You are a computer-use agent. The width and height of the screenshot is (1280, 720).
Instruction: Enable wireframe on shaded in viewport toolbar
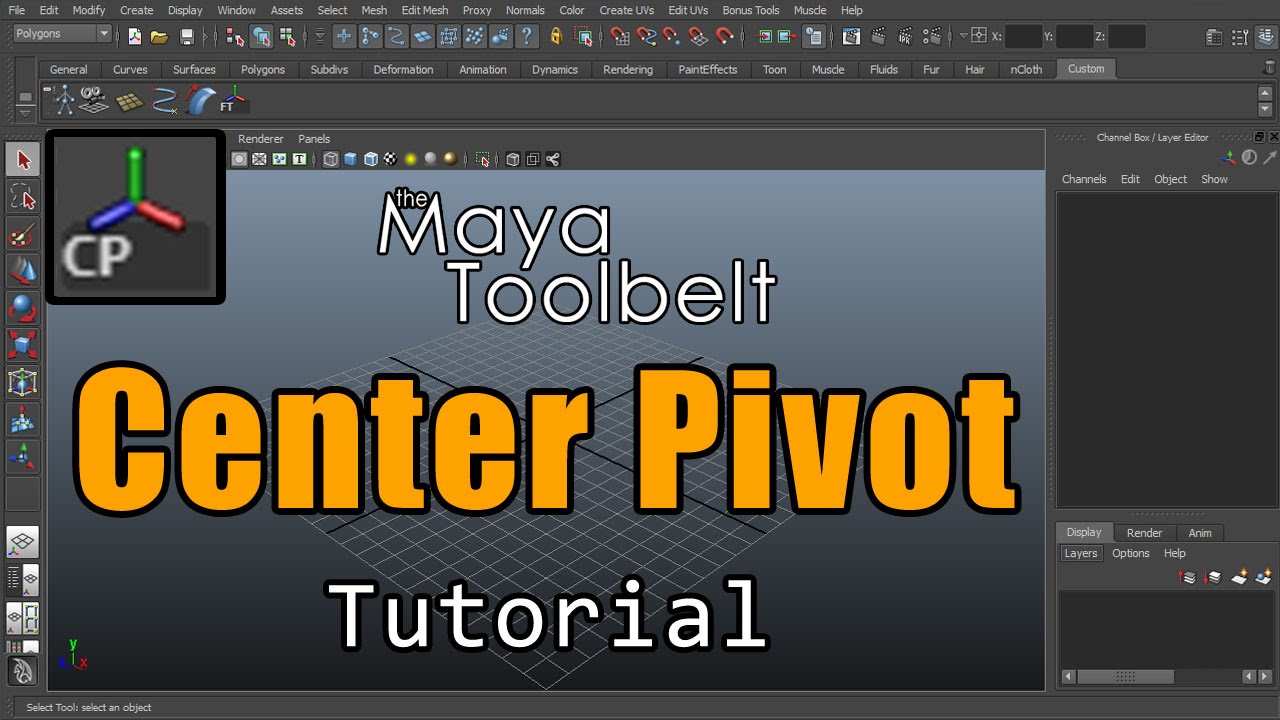click(x=370, y=159)
